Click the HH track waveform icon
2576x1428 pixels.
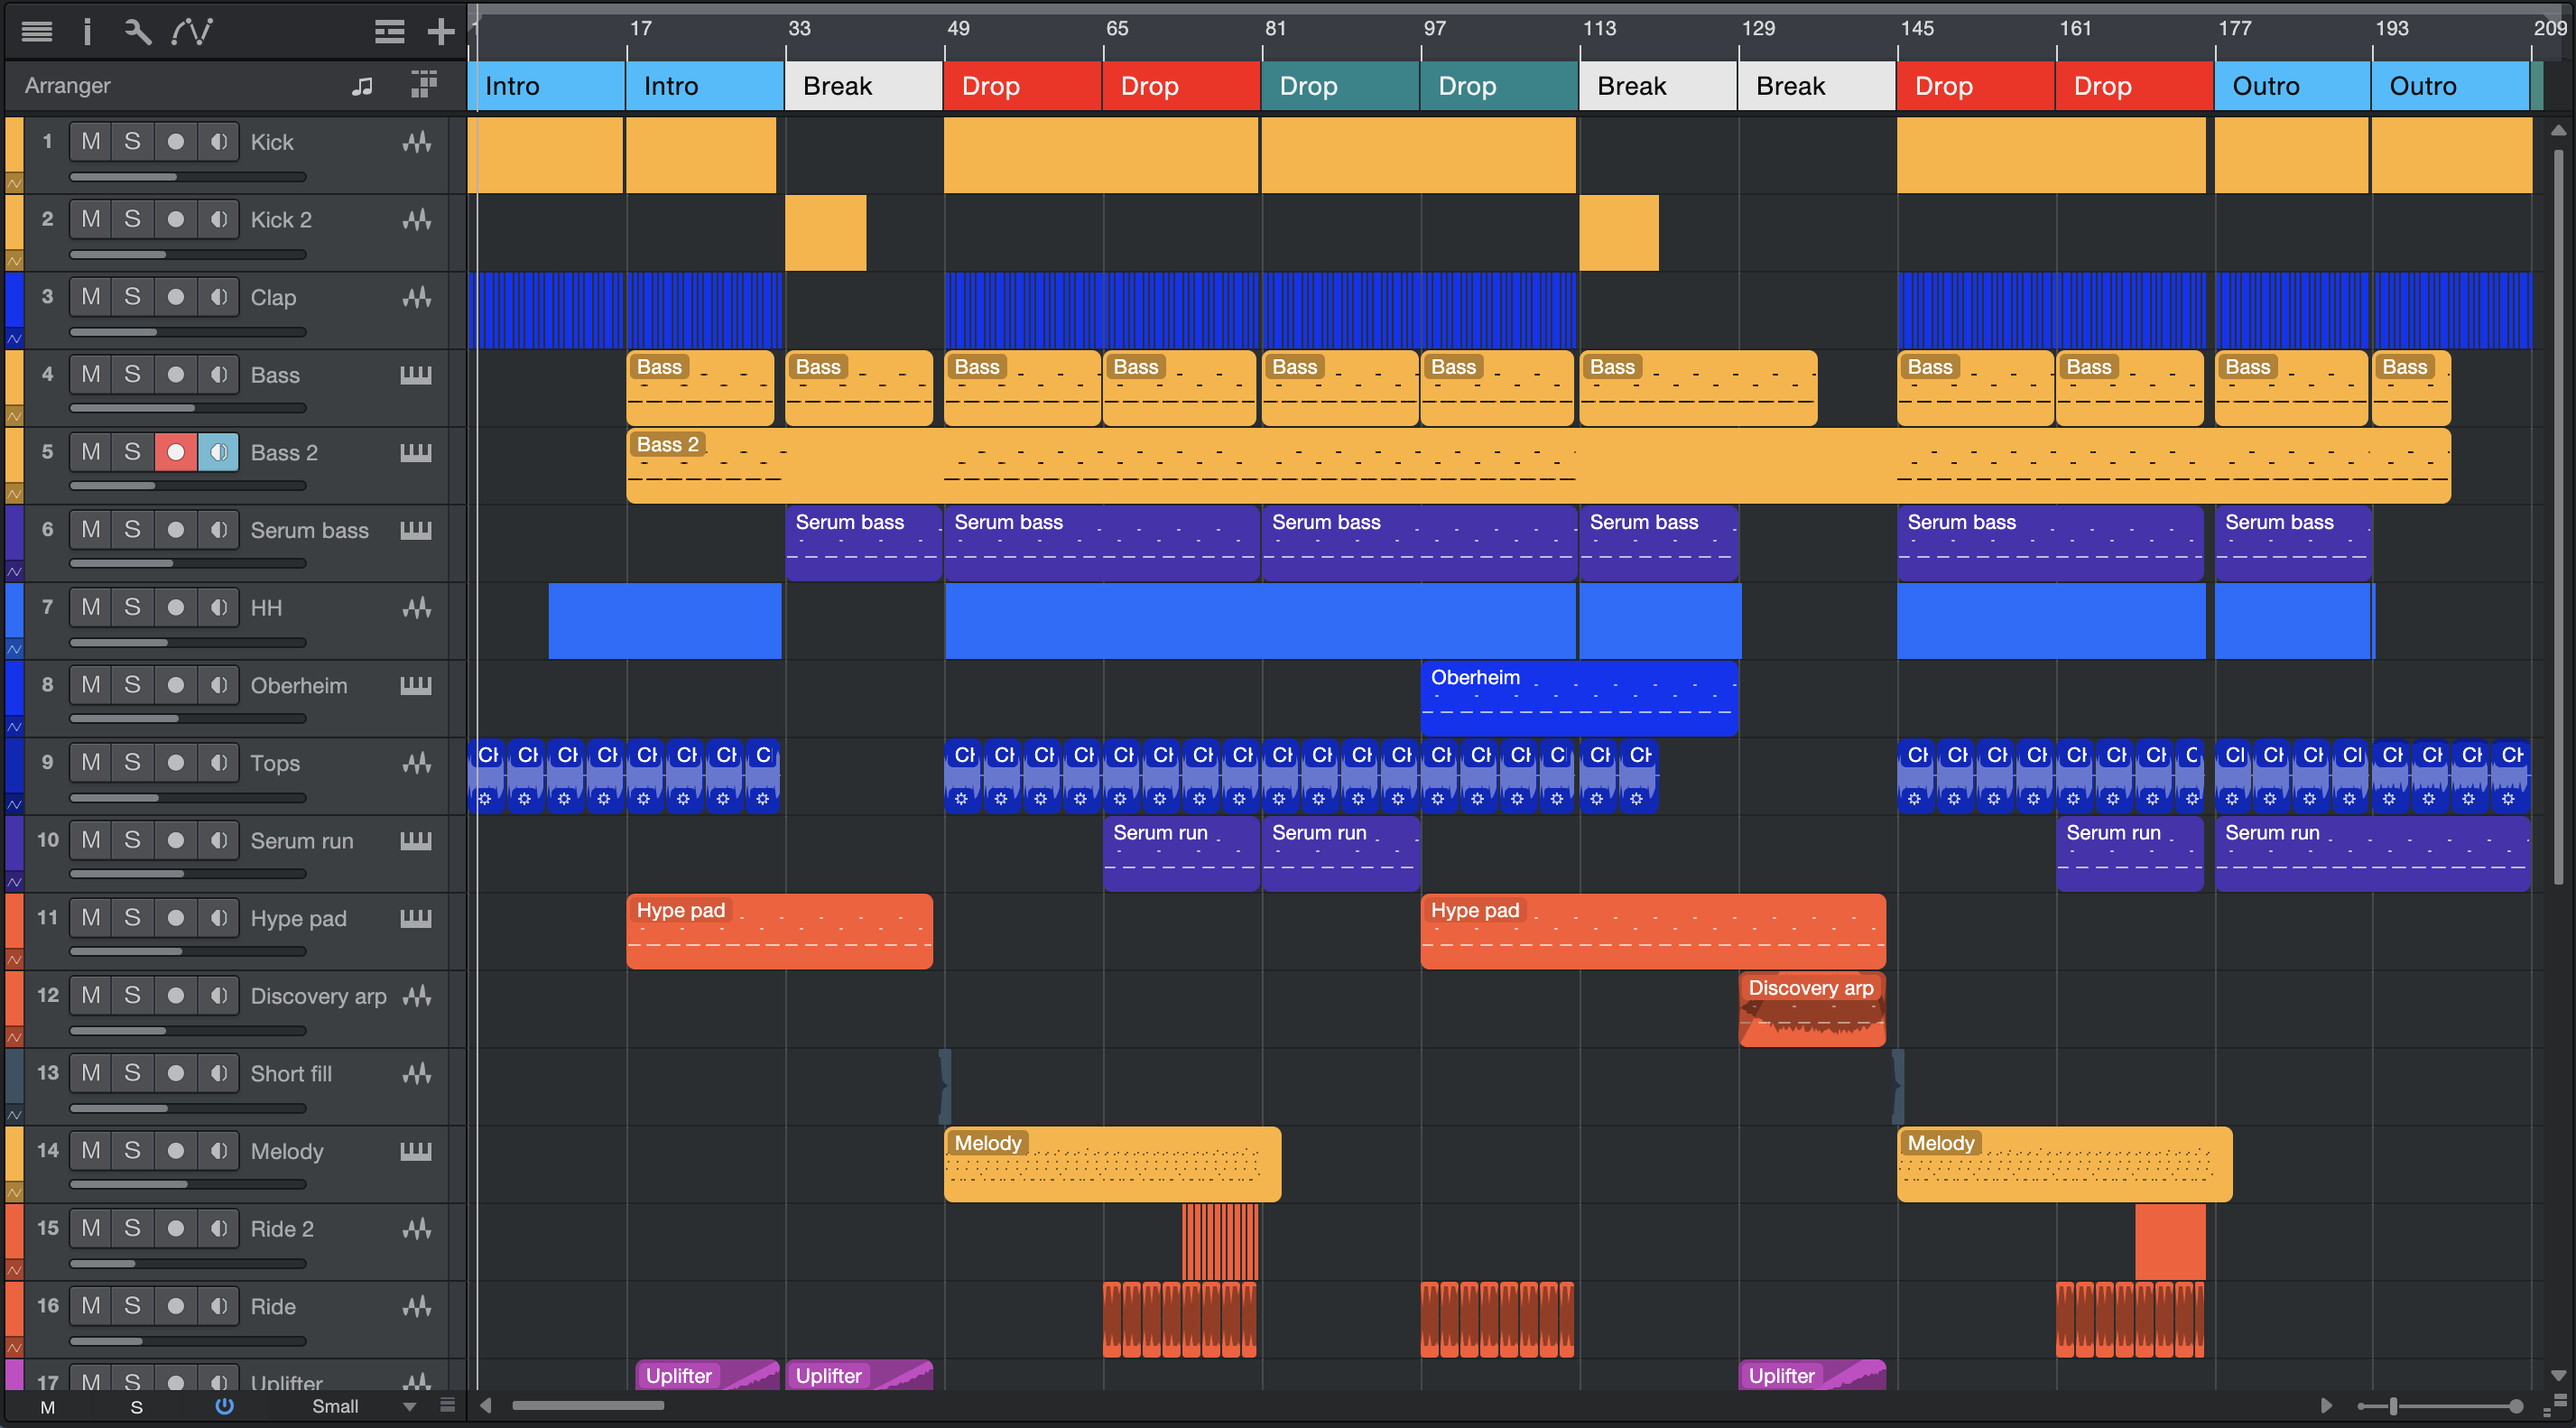(417, 607)
